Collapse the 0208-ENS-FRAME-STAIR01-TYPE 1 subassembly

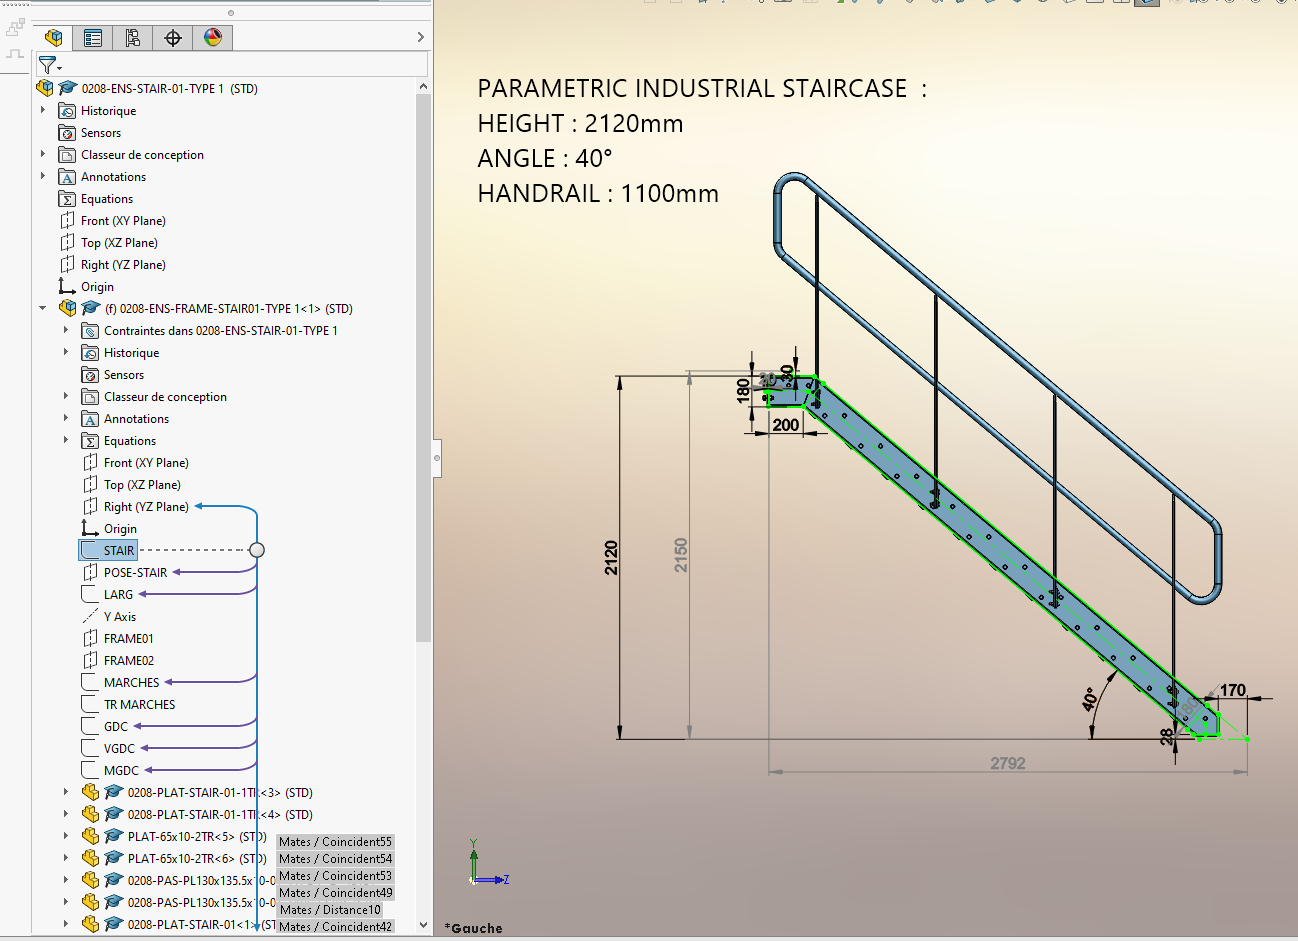(43, 308)
